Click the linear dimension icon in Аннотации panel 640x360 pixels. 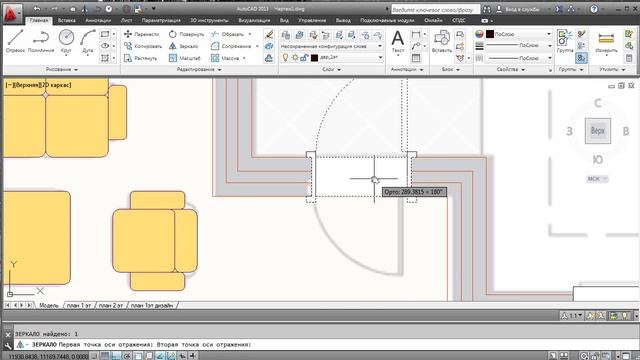[x=416, y=34]
